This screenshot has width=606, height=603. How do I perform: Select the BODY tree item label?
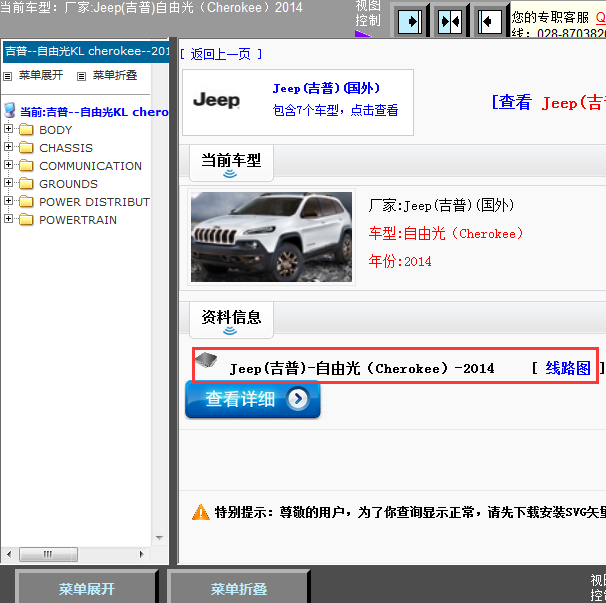(56, 130)
